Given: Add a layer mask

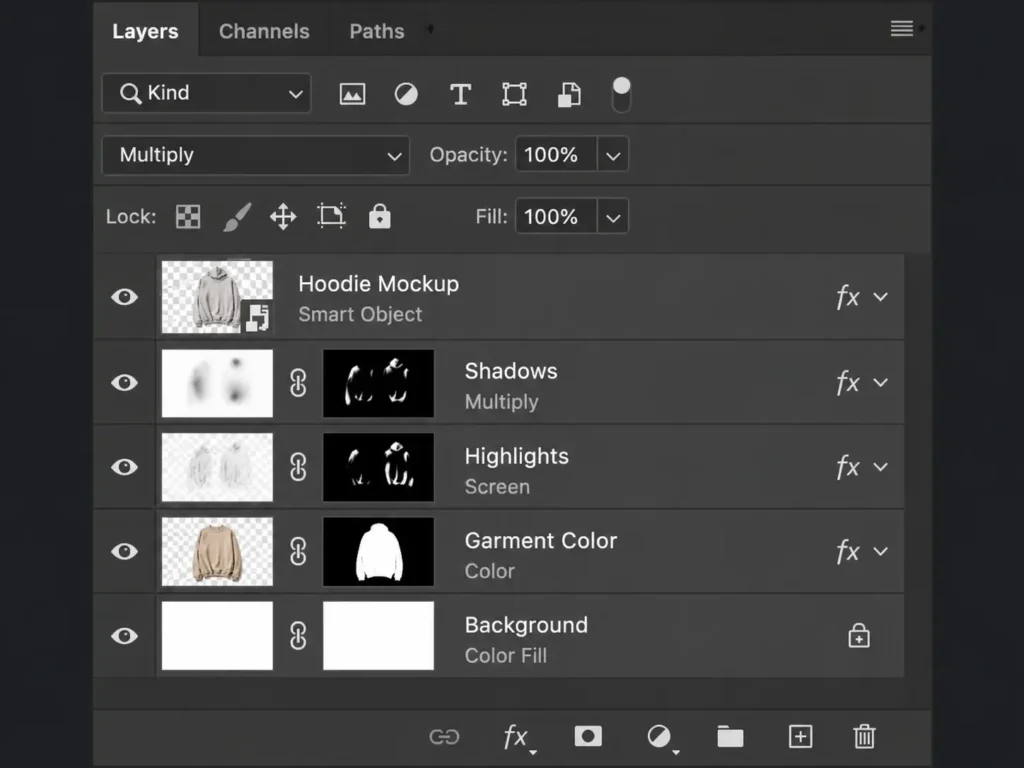Looking at the screenshot, I should [x=588, y=737].
